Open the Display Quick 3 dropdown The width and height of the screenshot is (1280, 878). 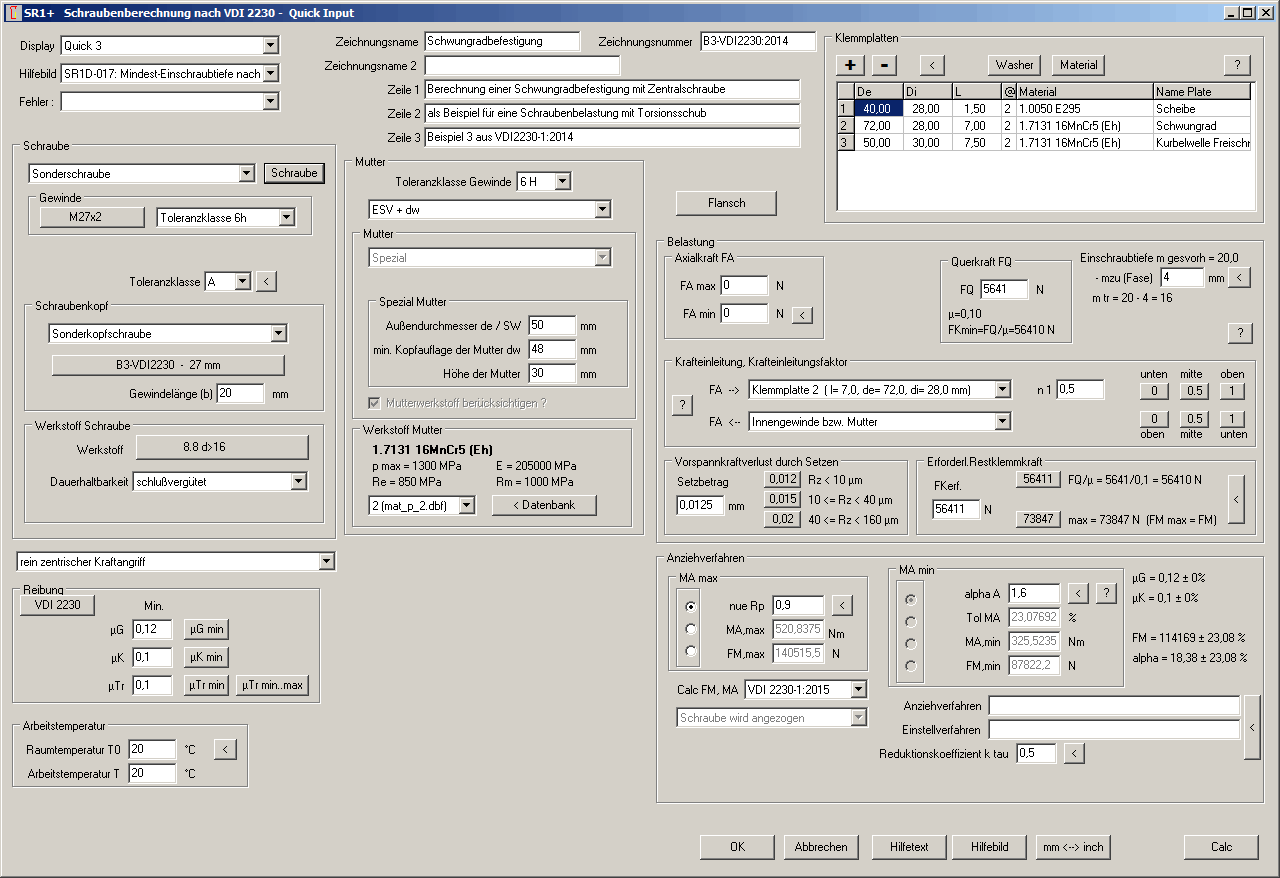point(270,46)
